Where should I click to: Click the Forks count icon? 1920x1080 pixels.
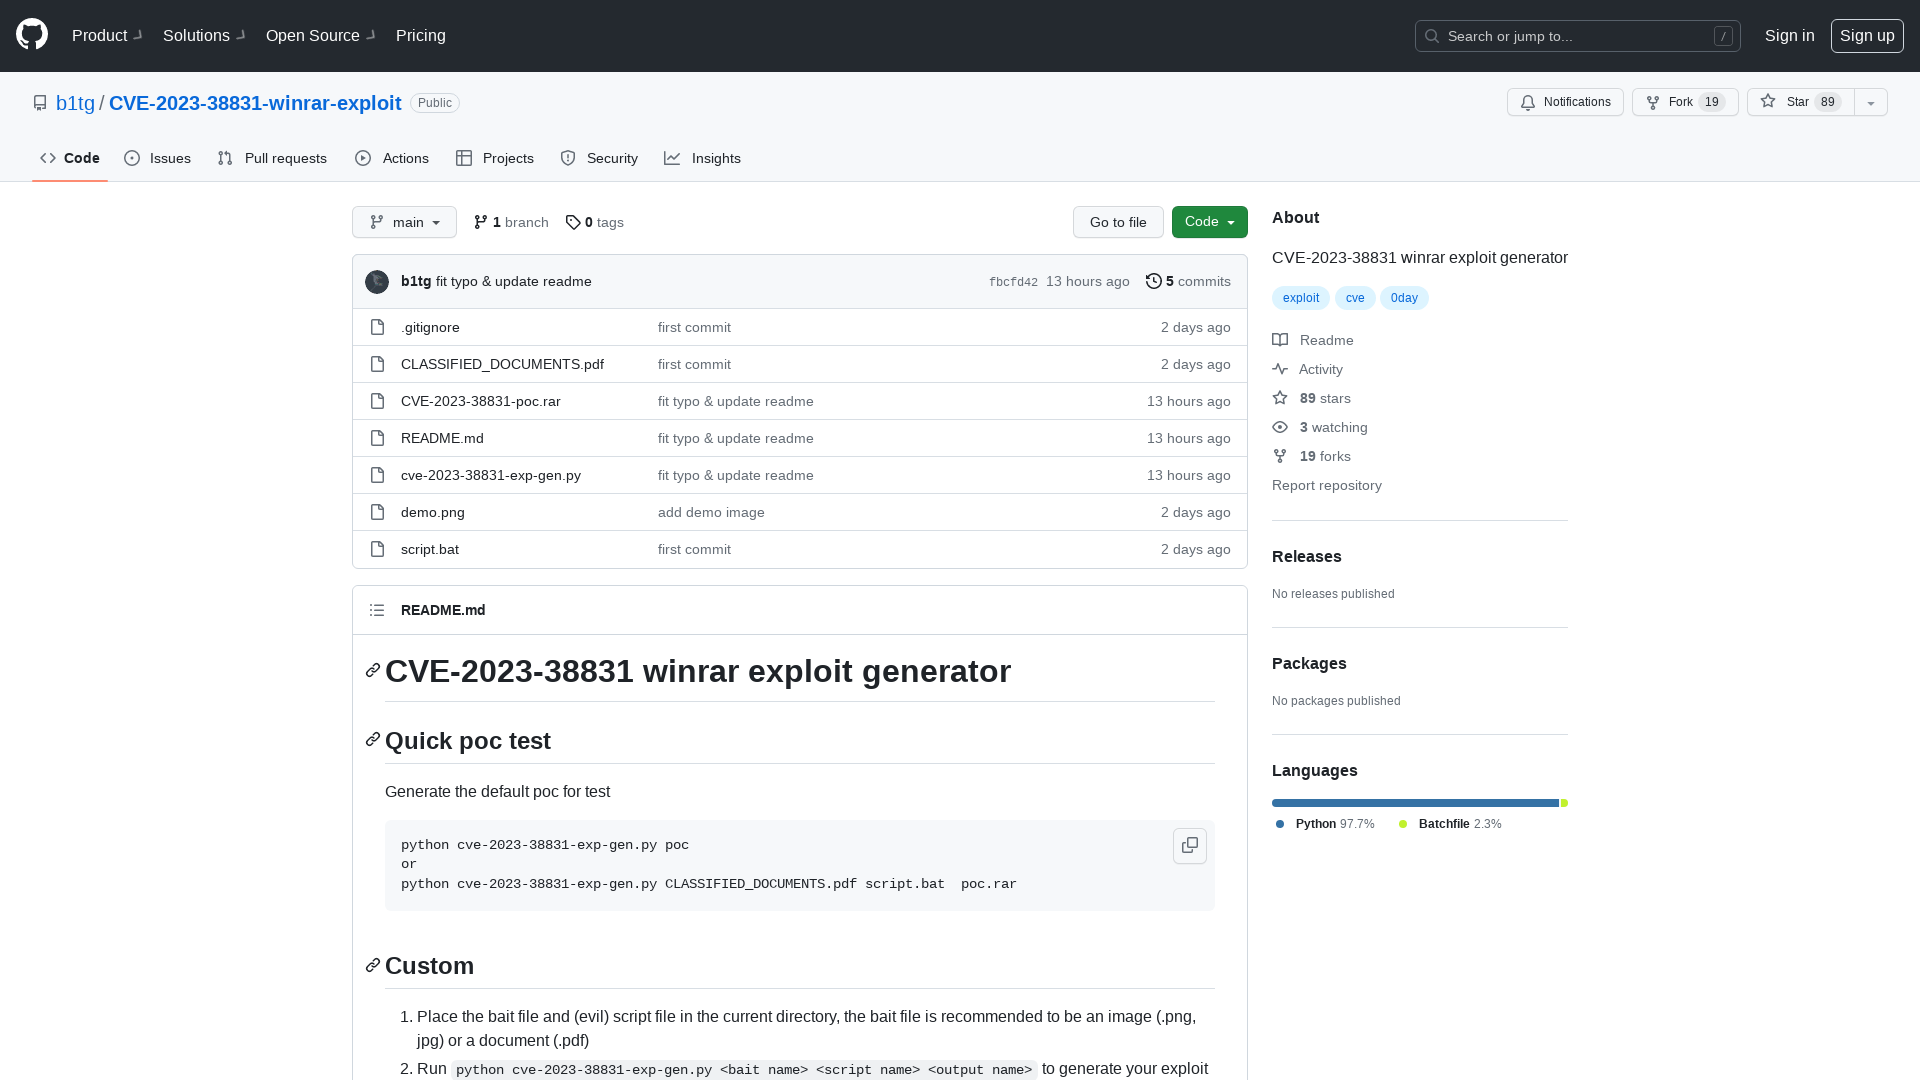point(1279,456)
